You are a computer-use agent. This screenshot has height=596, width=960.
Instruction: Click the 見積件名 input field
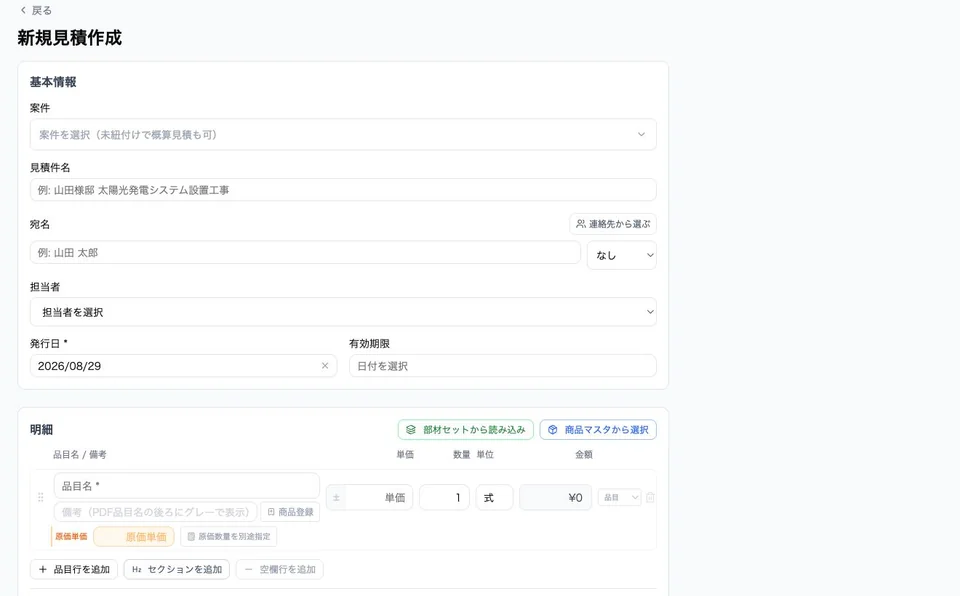tap(343, 190)
